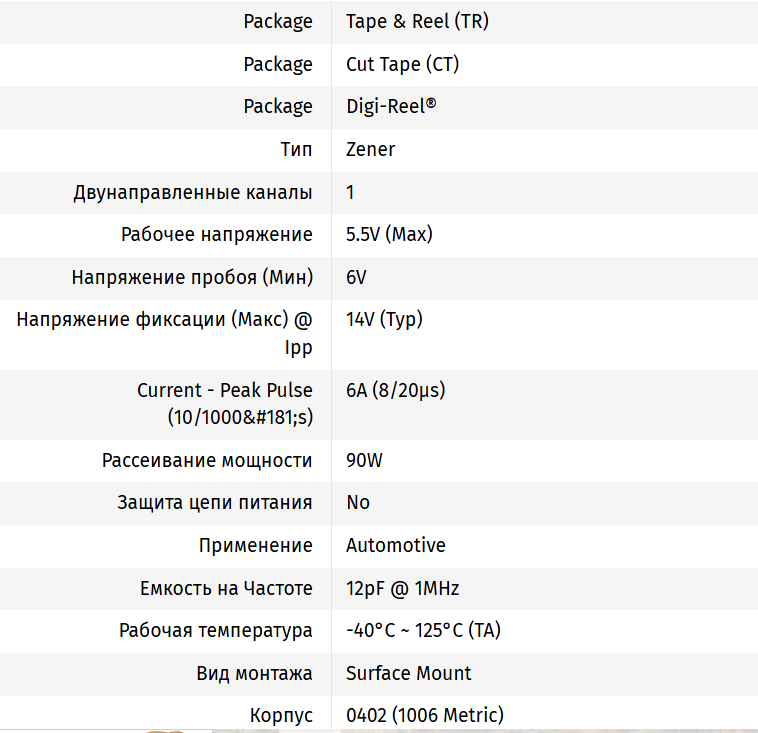Select the 'Cut Tape (CT)' package value
This screenshot has width=758, height=733.
tap(402, 64)
